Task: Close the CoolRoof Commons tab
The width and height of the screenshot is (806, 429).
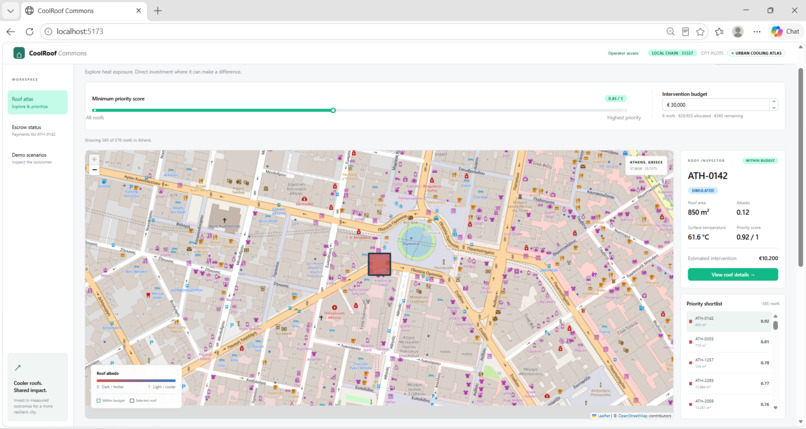Action: coord(138,10)
